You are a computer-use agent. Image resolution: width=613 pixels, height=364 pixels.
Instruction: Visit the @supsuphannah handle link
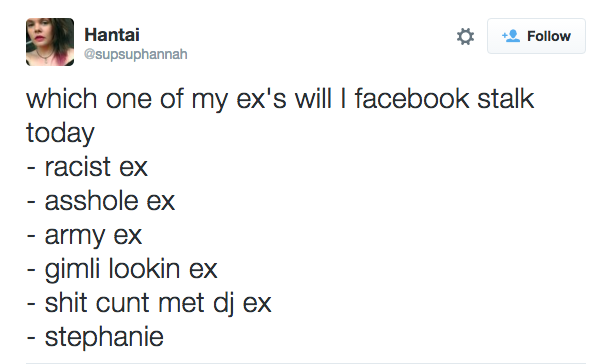[x=136, y=54]
